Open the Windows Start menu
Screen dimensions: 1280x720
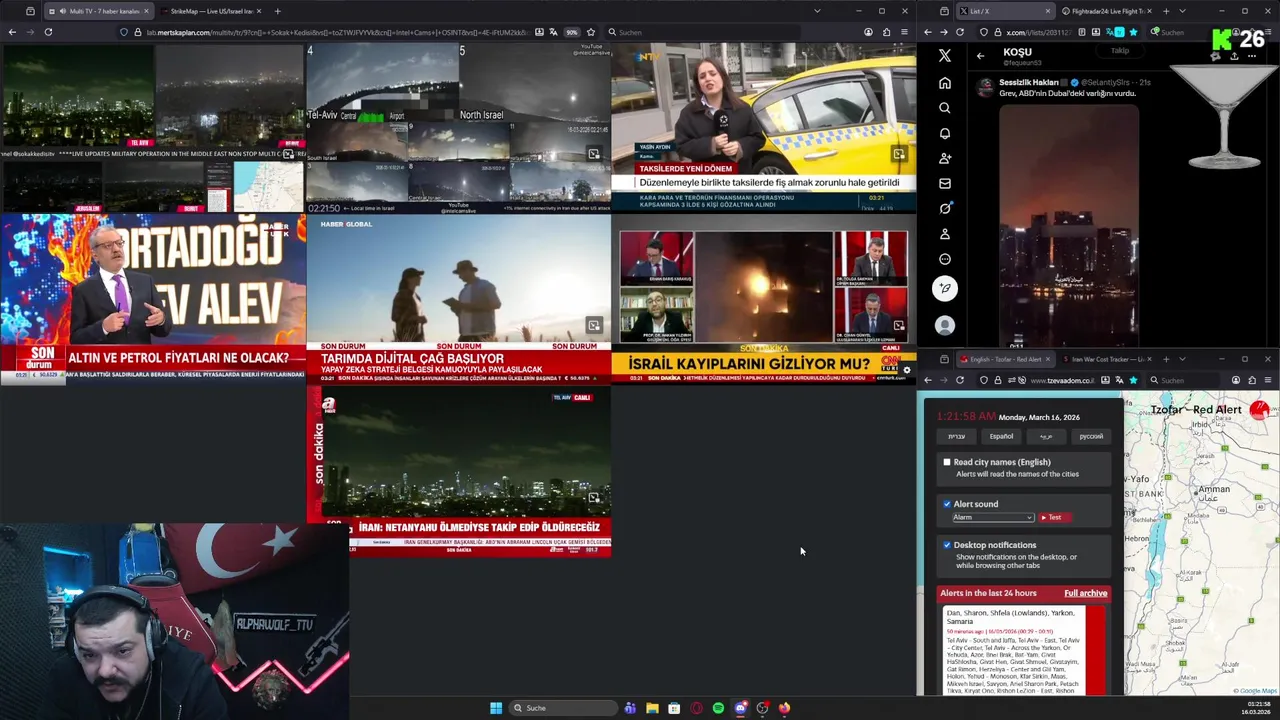click(x=496, y=708)
